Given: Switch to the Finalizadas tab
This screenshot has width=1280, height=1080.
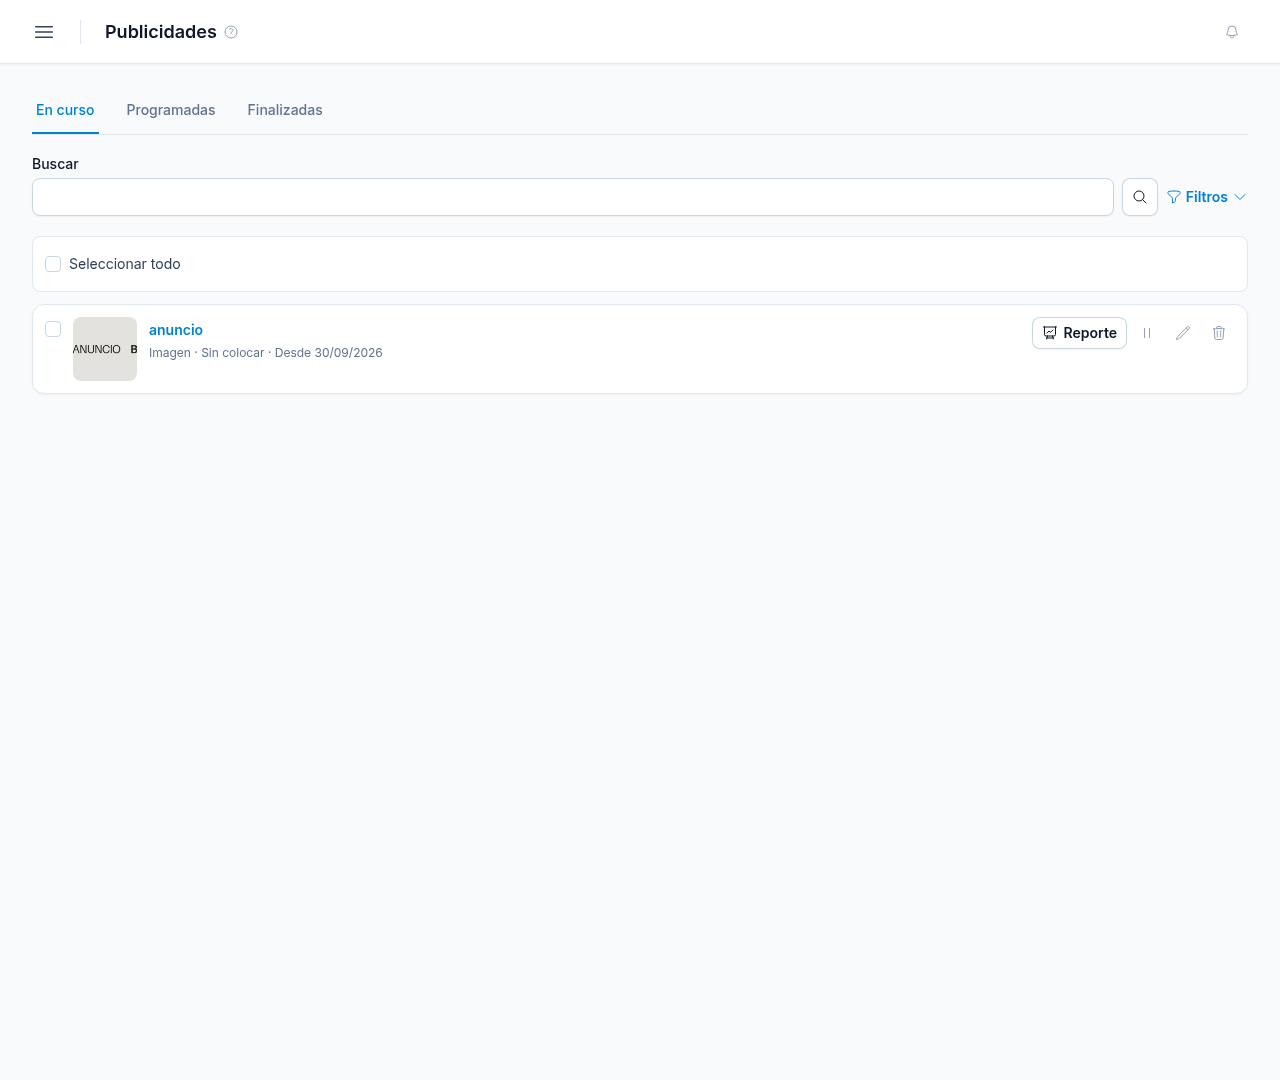Looking at the screenshot, I should (285, 110).
